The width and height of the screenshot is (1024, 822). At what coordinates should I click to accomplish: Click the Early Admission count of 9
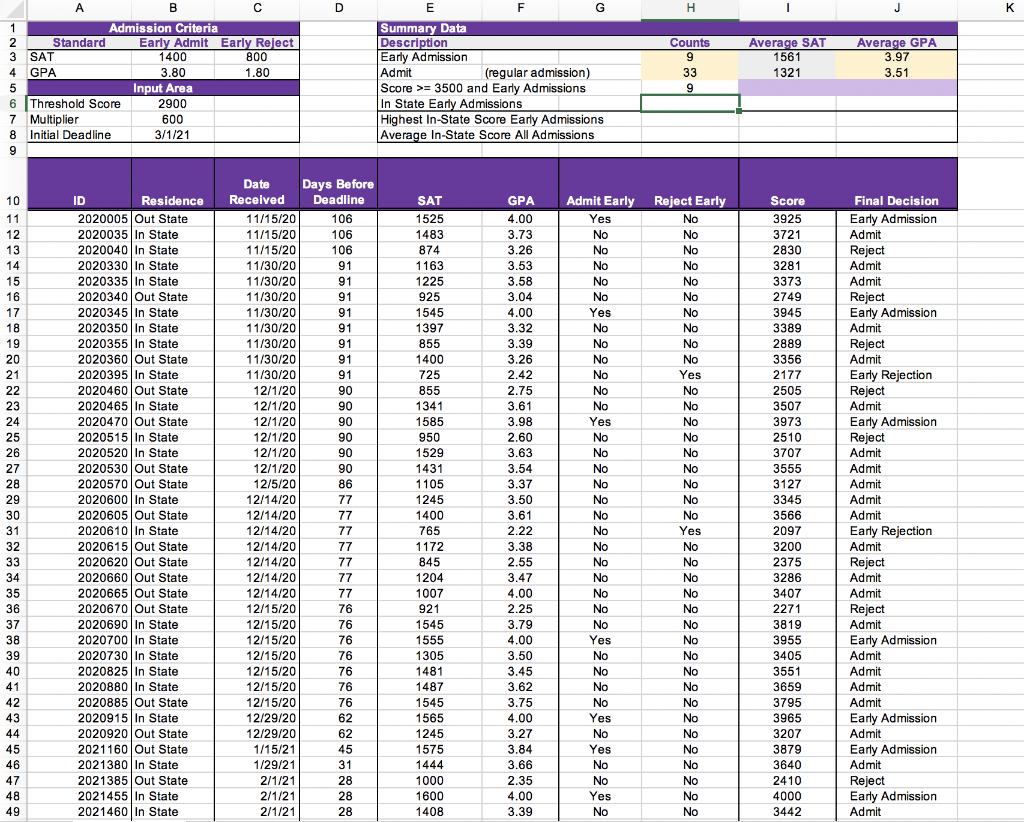click(690, 57)
